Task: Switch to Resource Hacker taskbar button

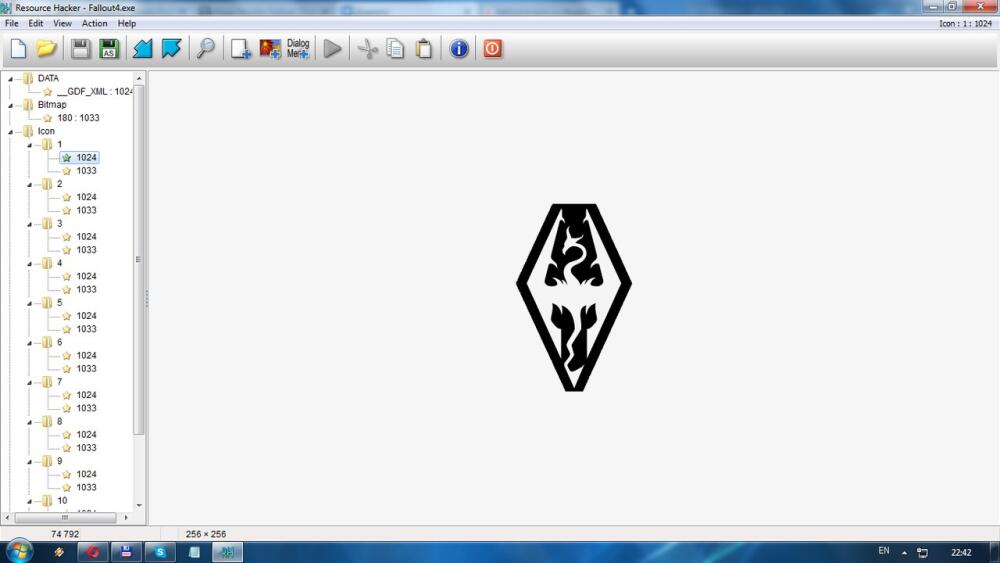Action: pyautogui.click(x=227, y=552)
